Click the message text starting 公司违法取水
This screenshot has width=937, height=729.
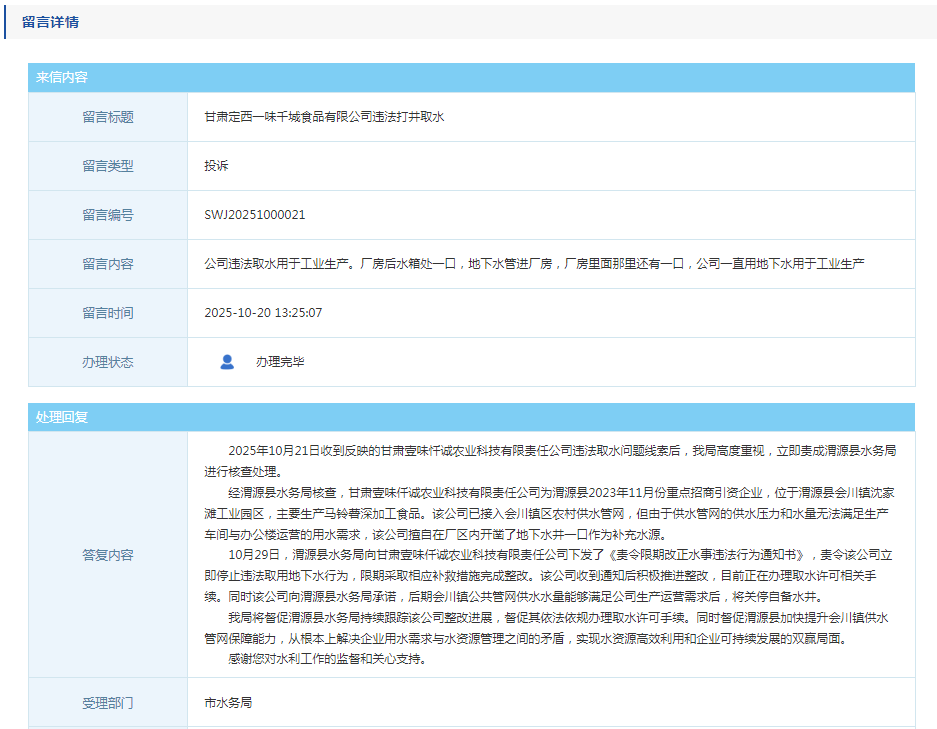click(x=534, y=264)
